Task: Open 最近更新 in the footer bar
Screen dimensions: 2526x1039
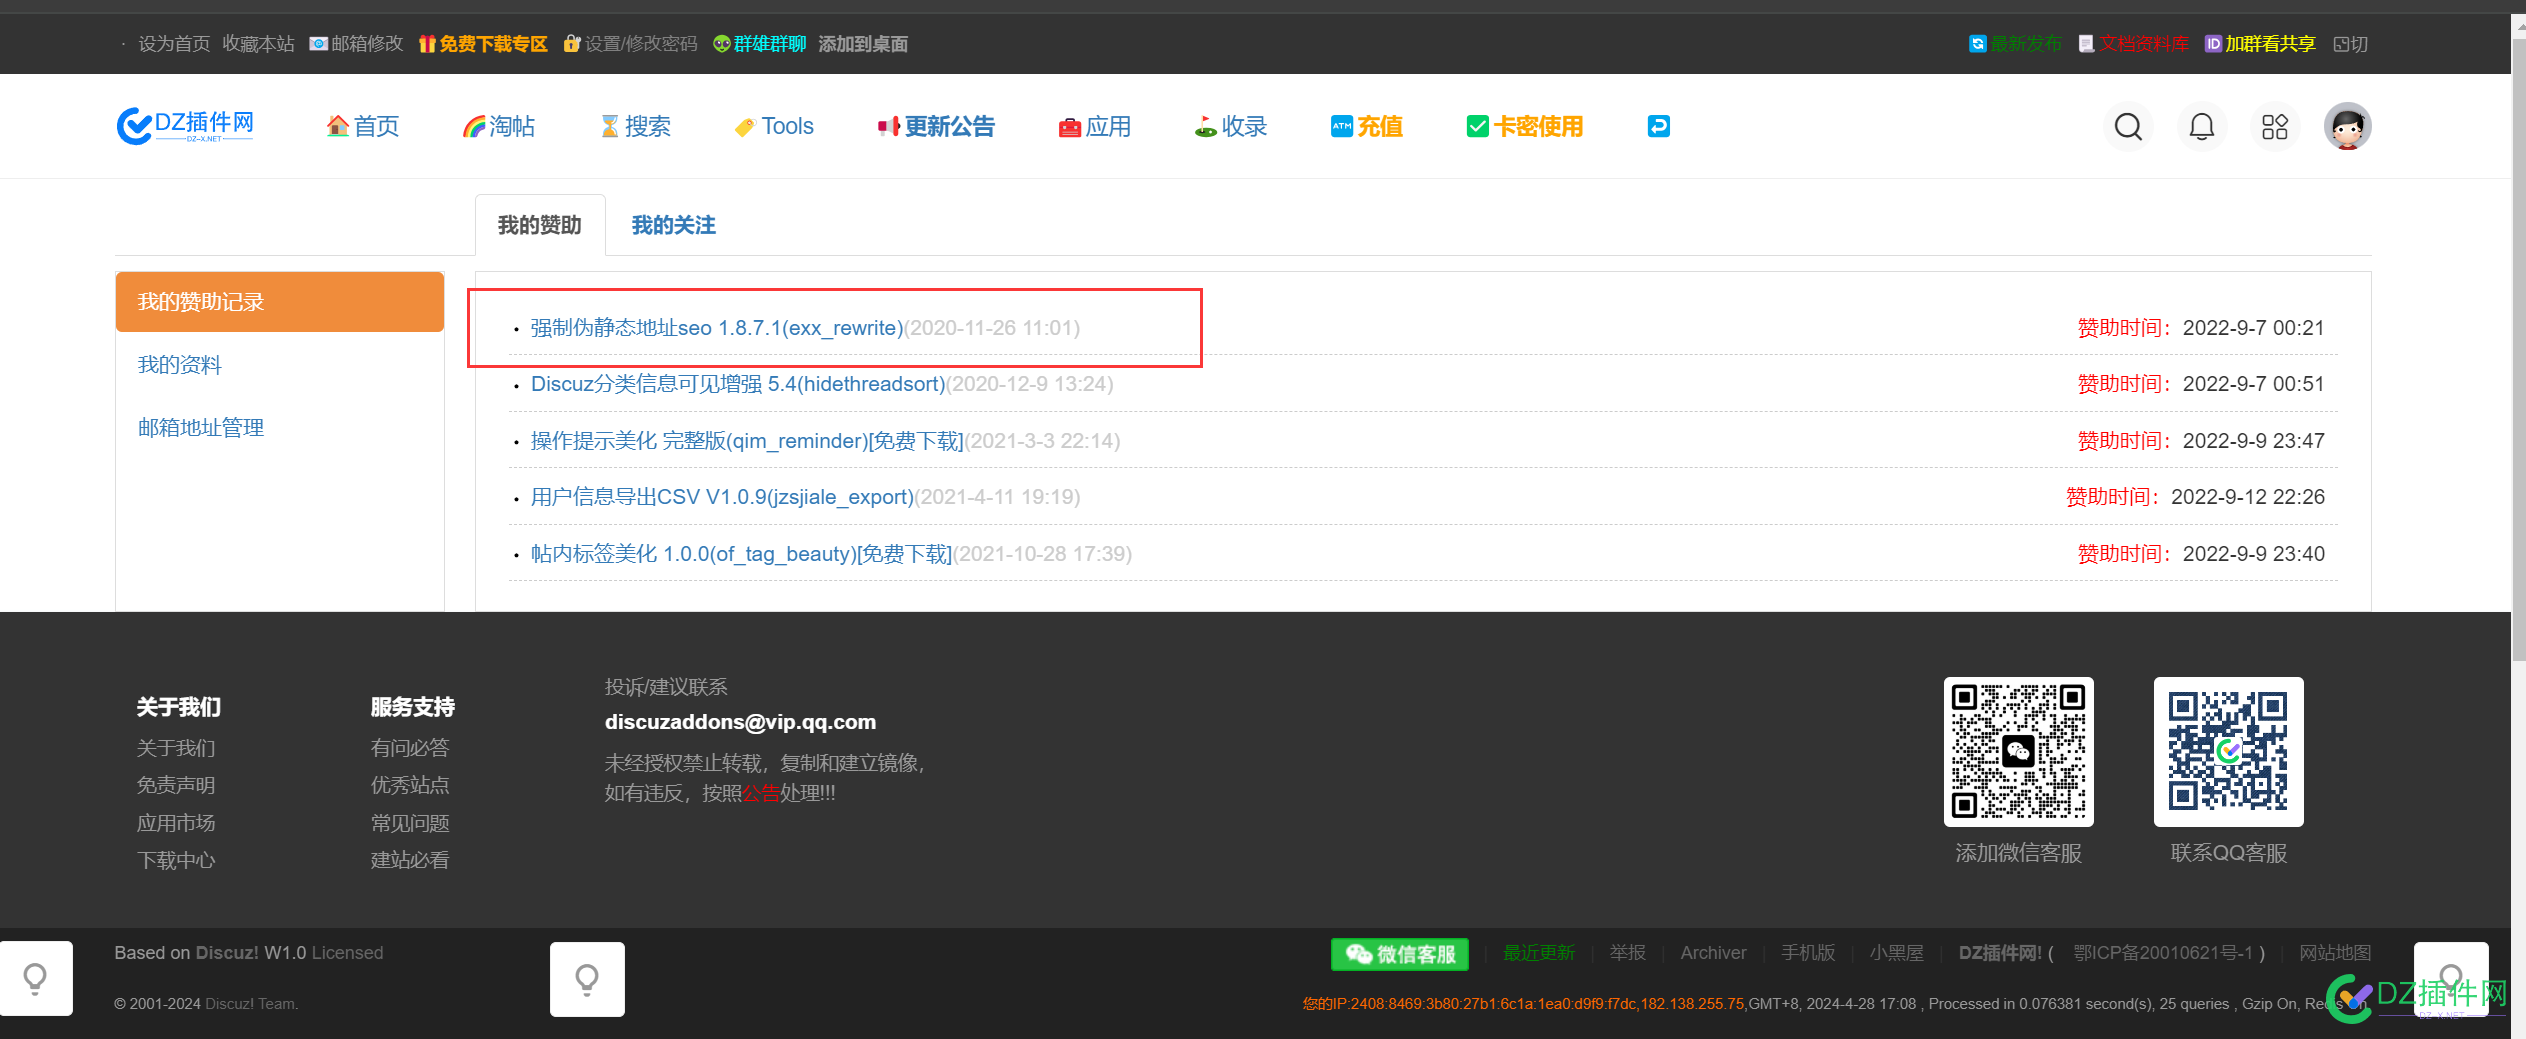Action: 1539,953
